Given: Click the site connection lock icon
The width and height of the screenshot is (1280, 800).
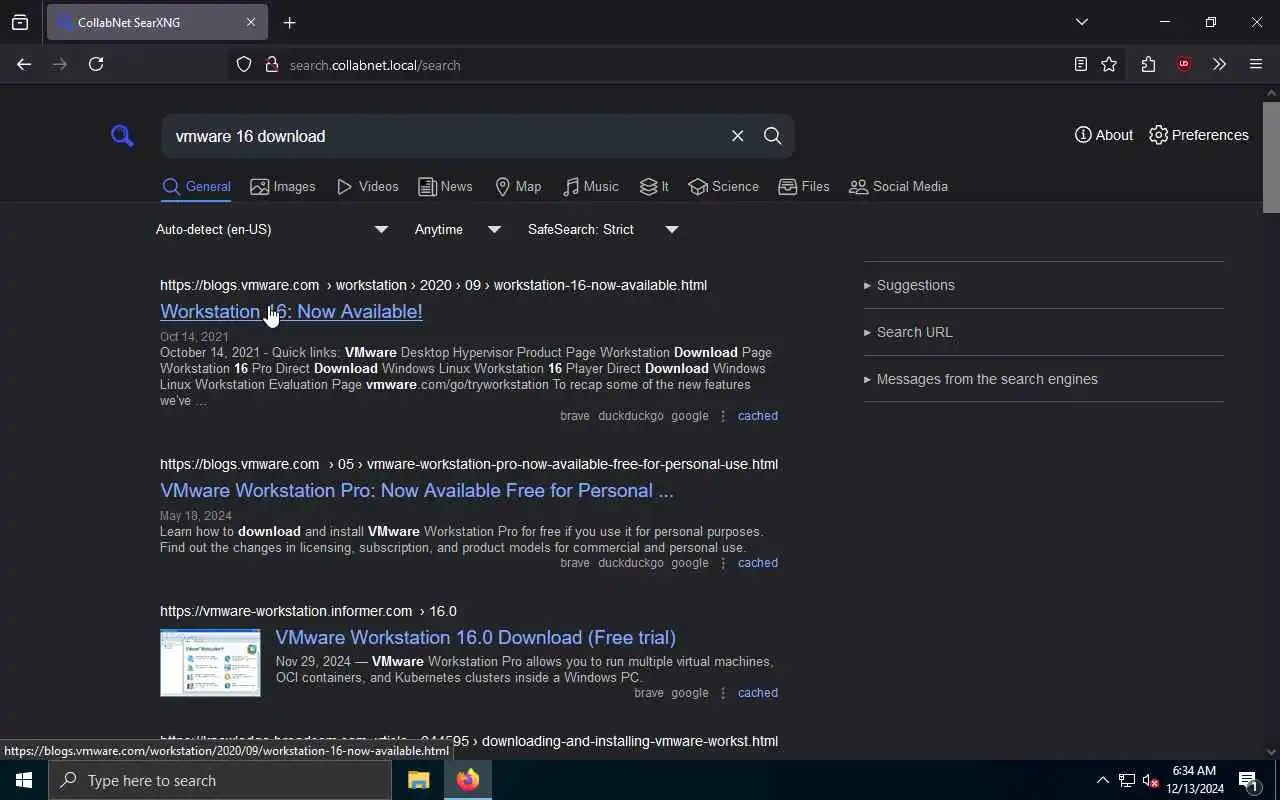Looking at the screenshot, I should (271, 65).
